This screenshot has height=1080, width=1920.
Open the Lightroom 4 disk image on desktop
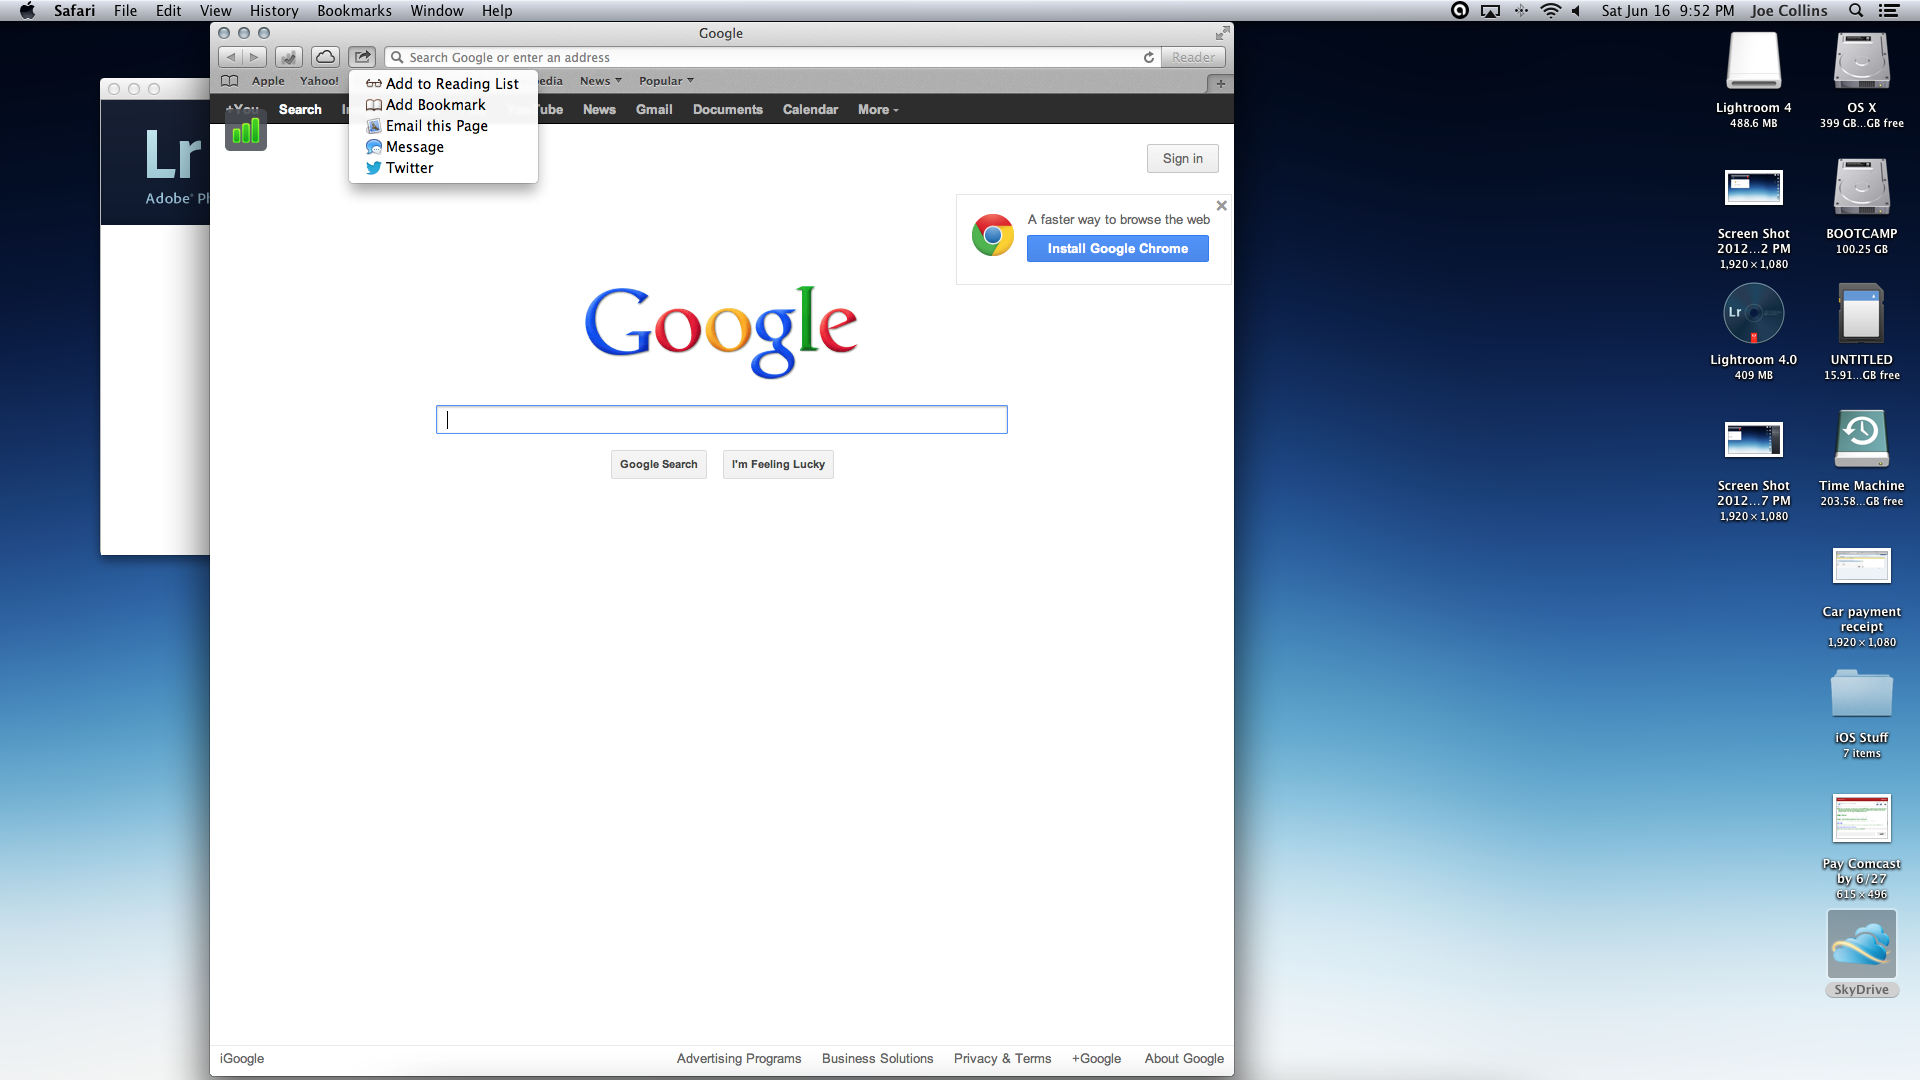pos(1754,62)
